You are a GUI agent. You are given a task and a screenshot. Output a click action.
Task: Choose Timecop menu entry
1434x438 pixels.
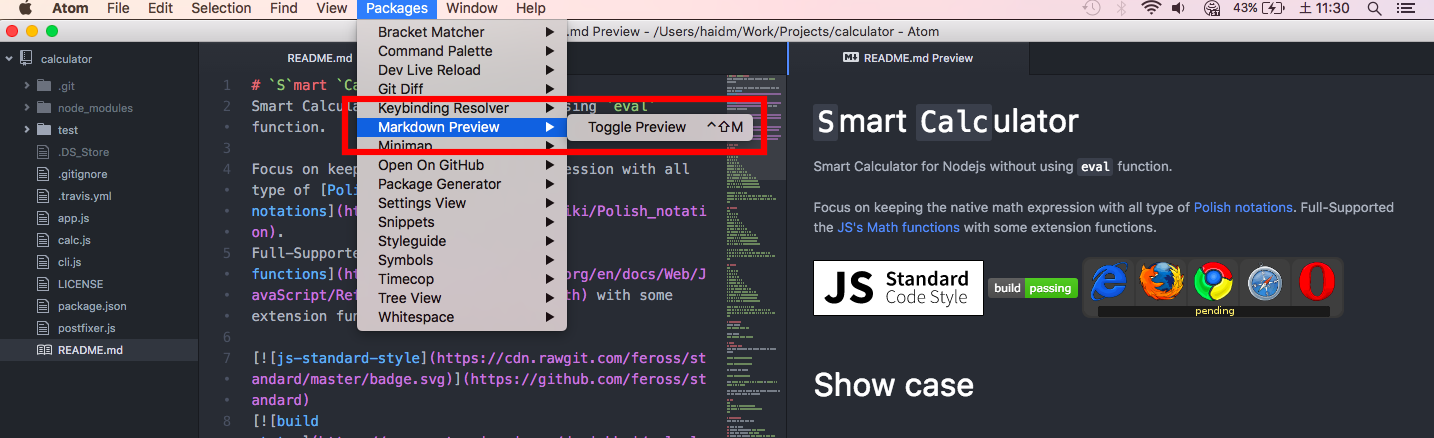(x=462, y=279)
